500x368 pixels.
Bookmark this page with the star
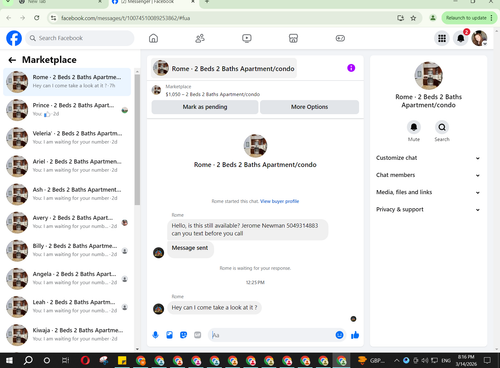tap(413, 18)
